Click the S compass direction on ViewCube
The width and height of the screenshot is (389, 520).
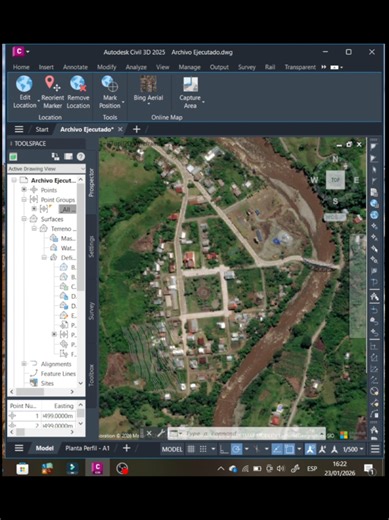pyautogui.click(x=335, y=201)
